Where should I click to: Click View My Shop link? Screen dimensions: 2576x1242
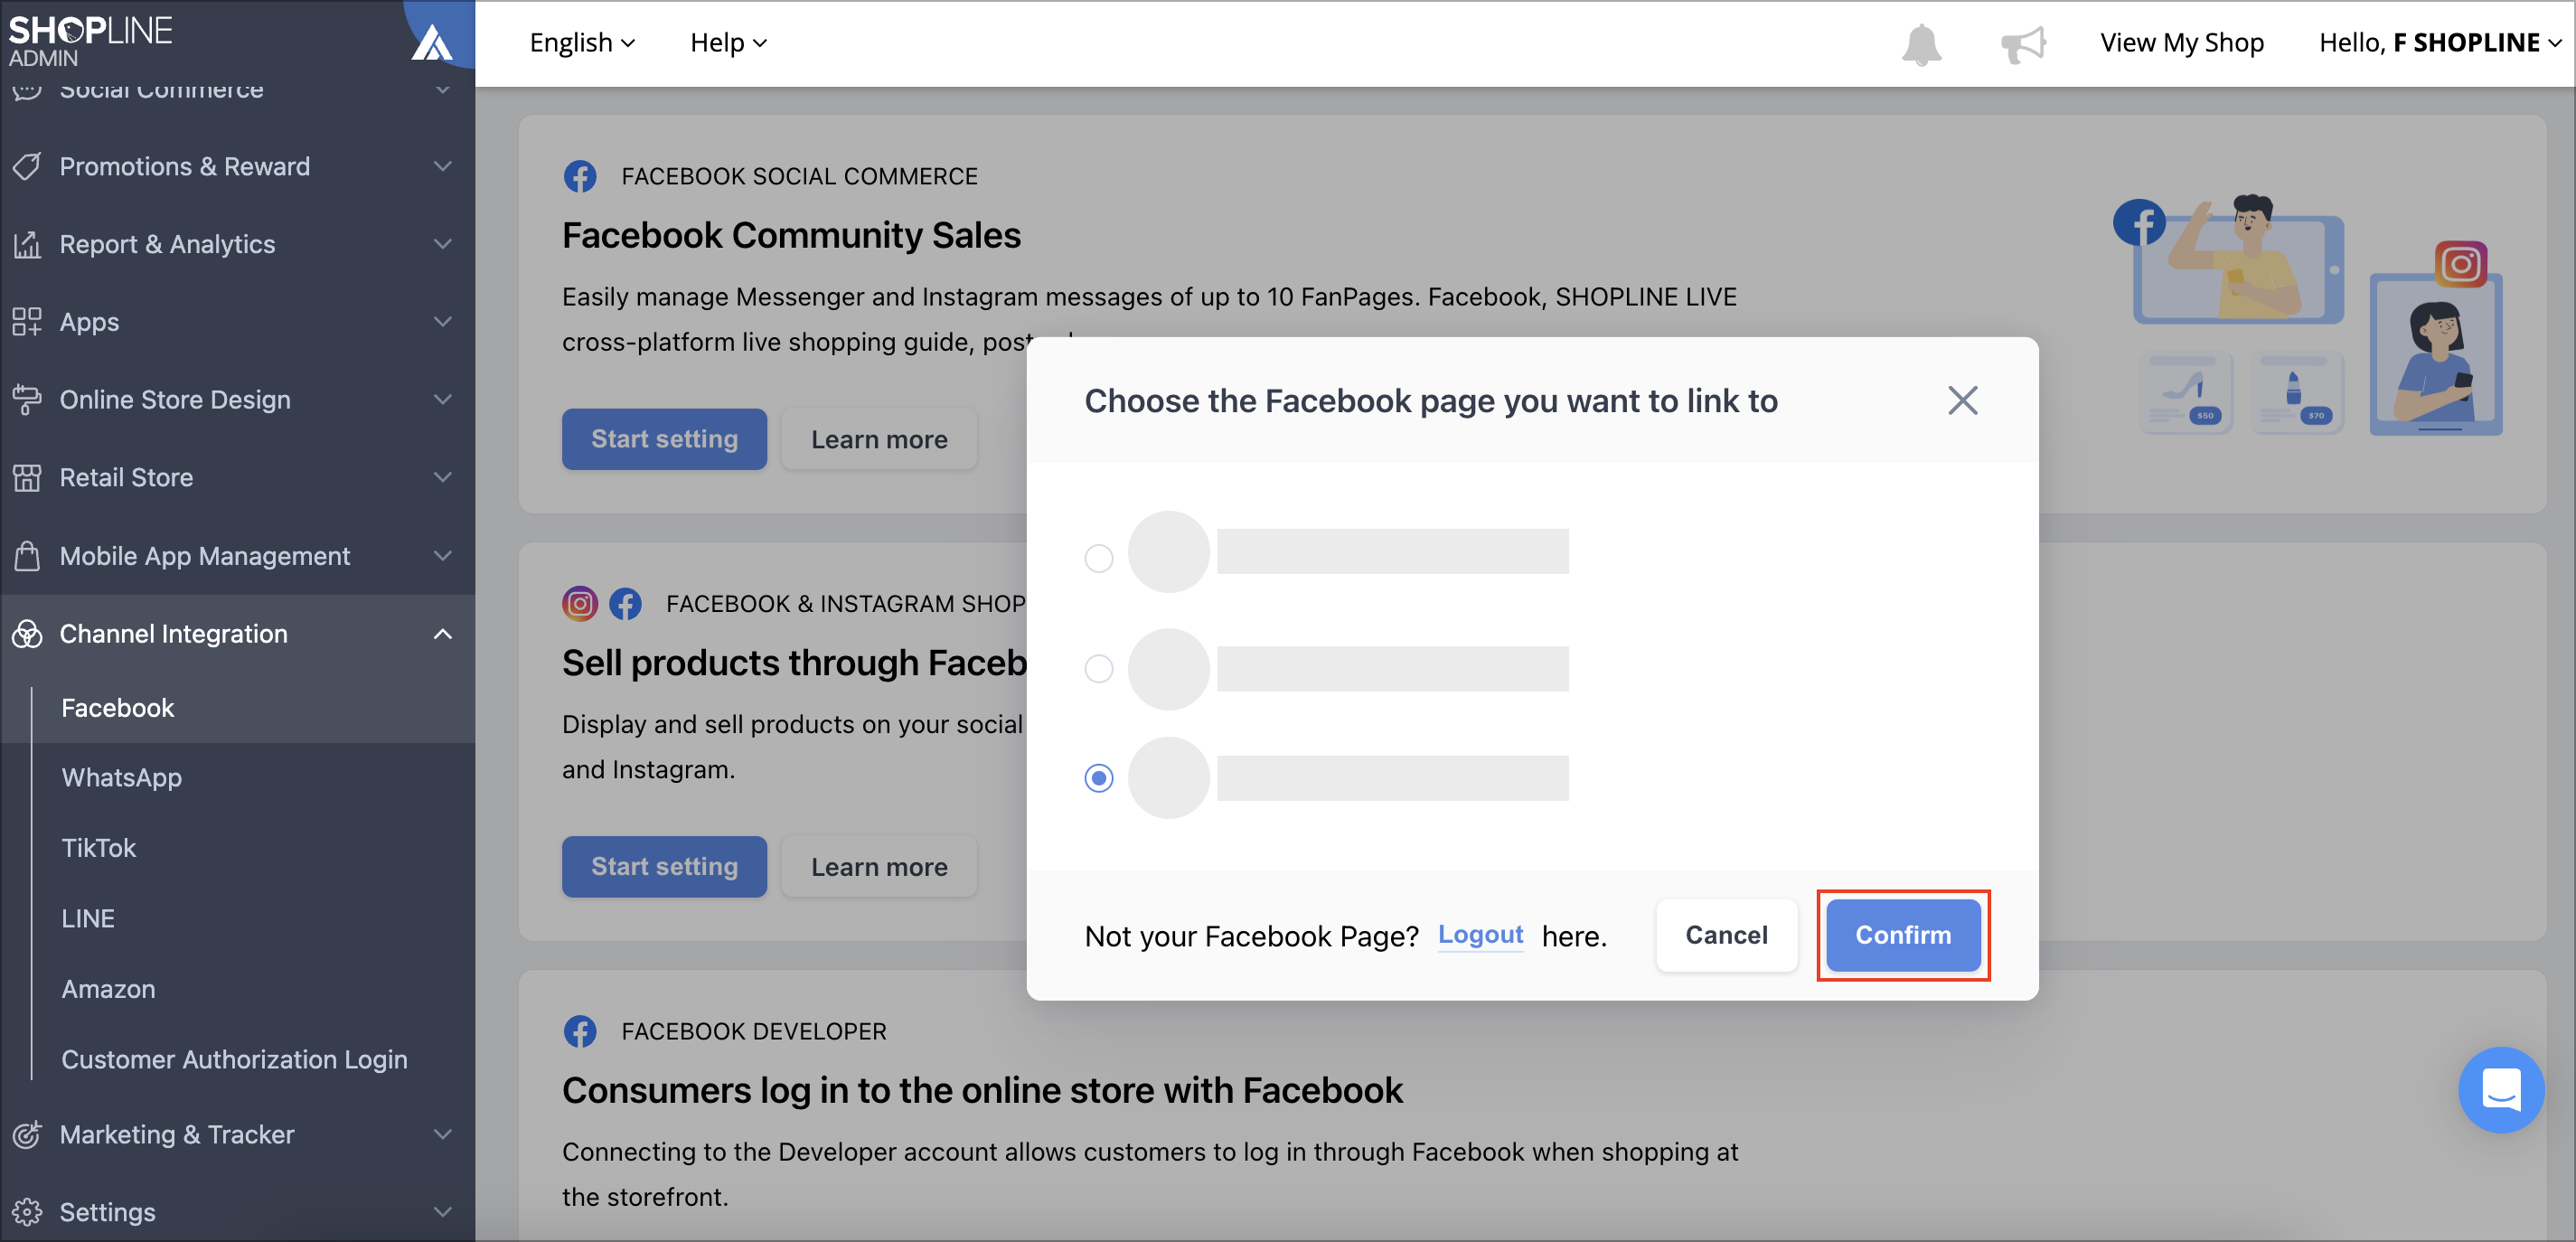[2181, 43]
